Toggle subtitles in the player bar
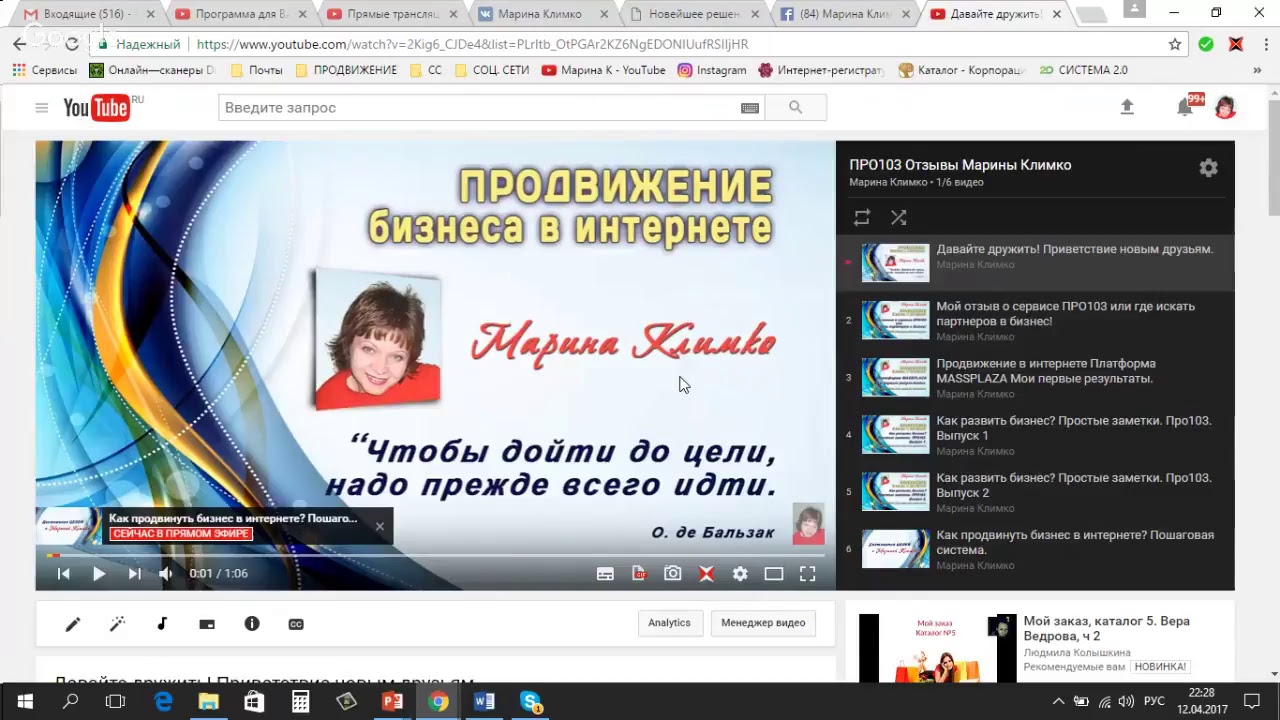 tap(605, 573)
